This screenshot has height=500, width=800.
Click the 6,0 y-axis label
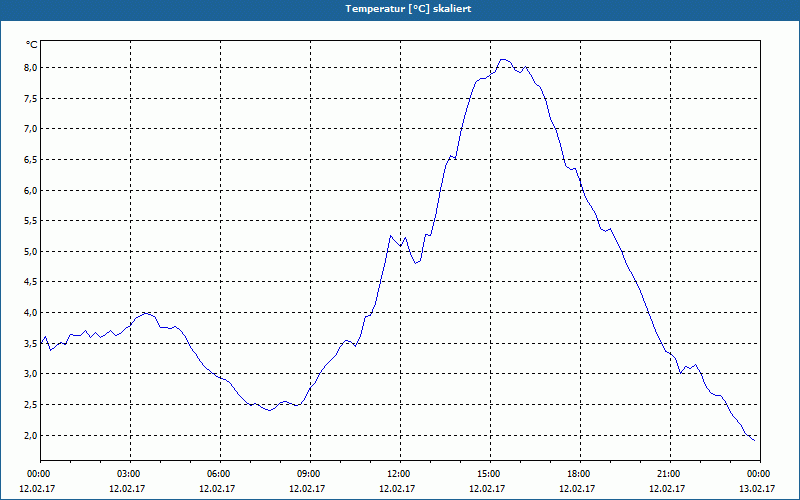[x=31, y=190]
